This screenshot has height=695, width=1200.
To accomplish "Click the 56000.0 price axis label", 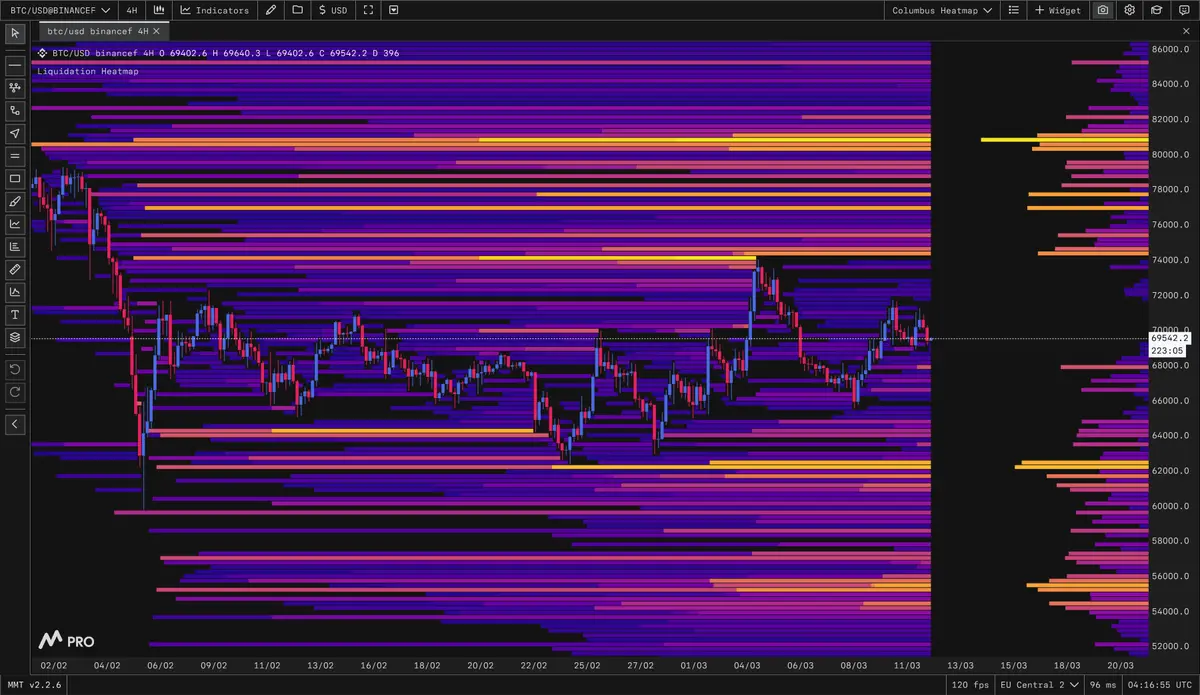I will pyautogui.click(x=1170, y=576).
